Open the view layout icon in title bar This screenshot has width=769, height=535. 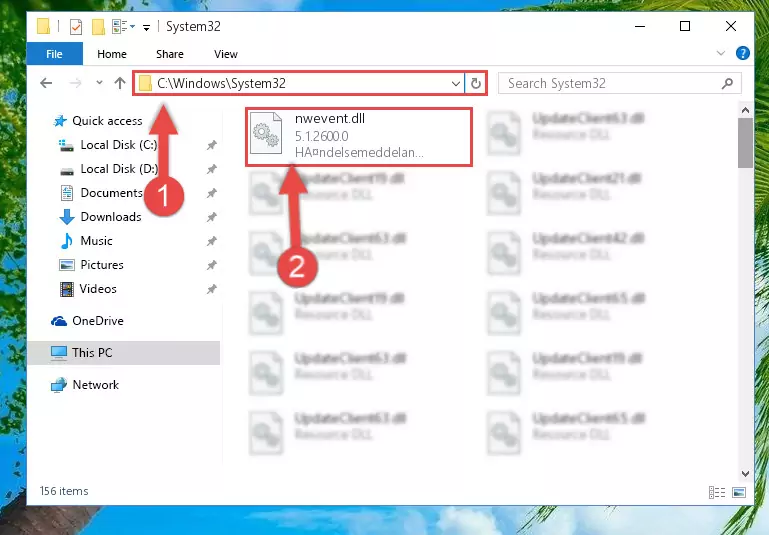click(119, 26)
